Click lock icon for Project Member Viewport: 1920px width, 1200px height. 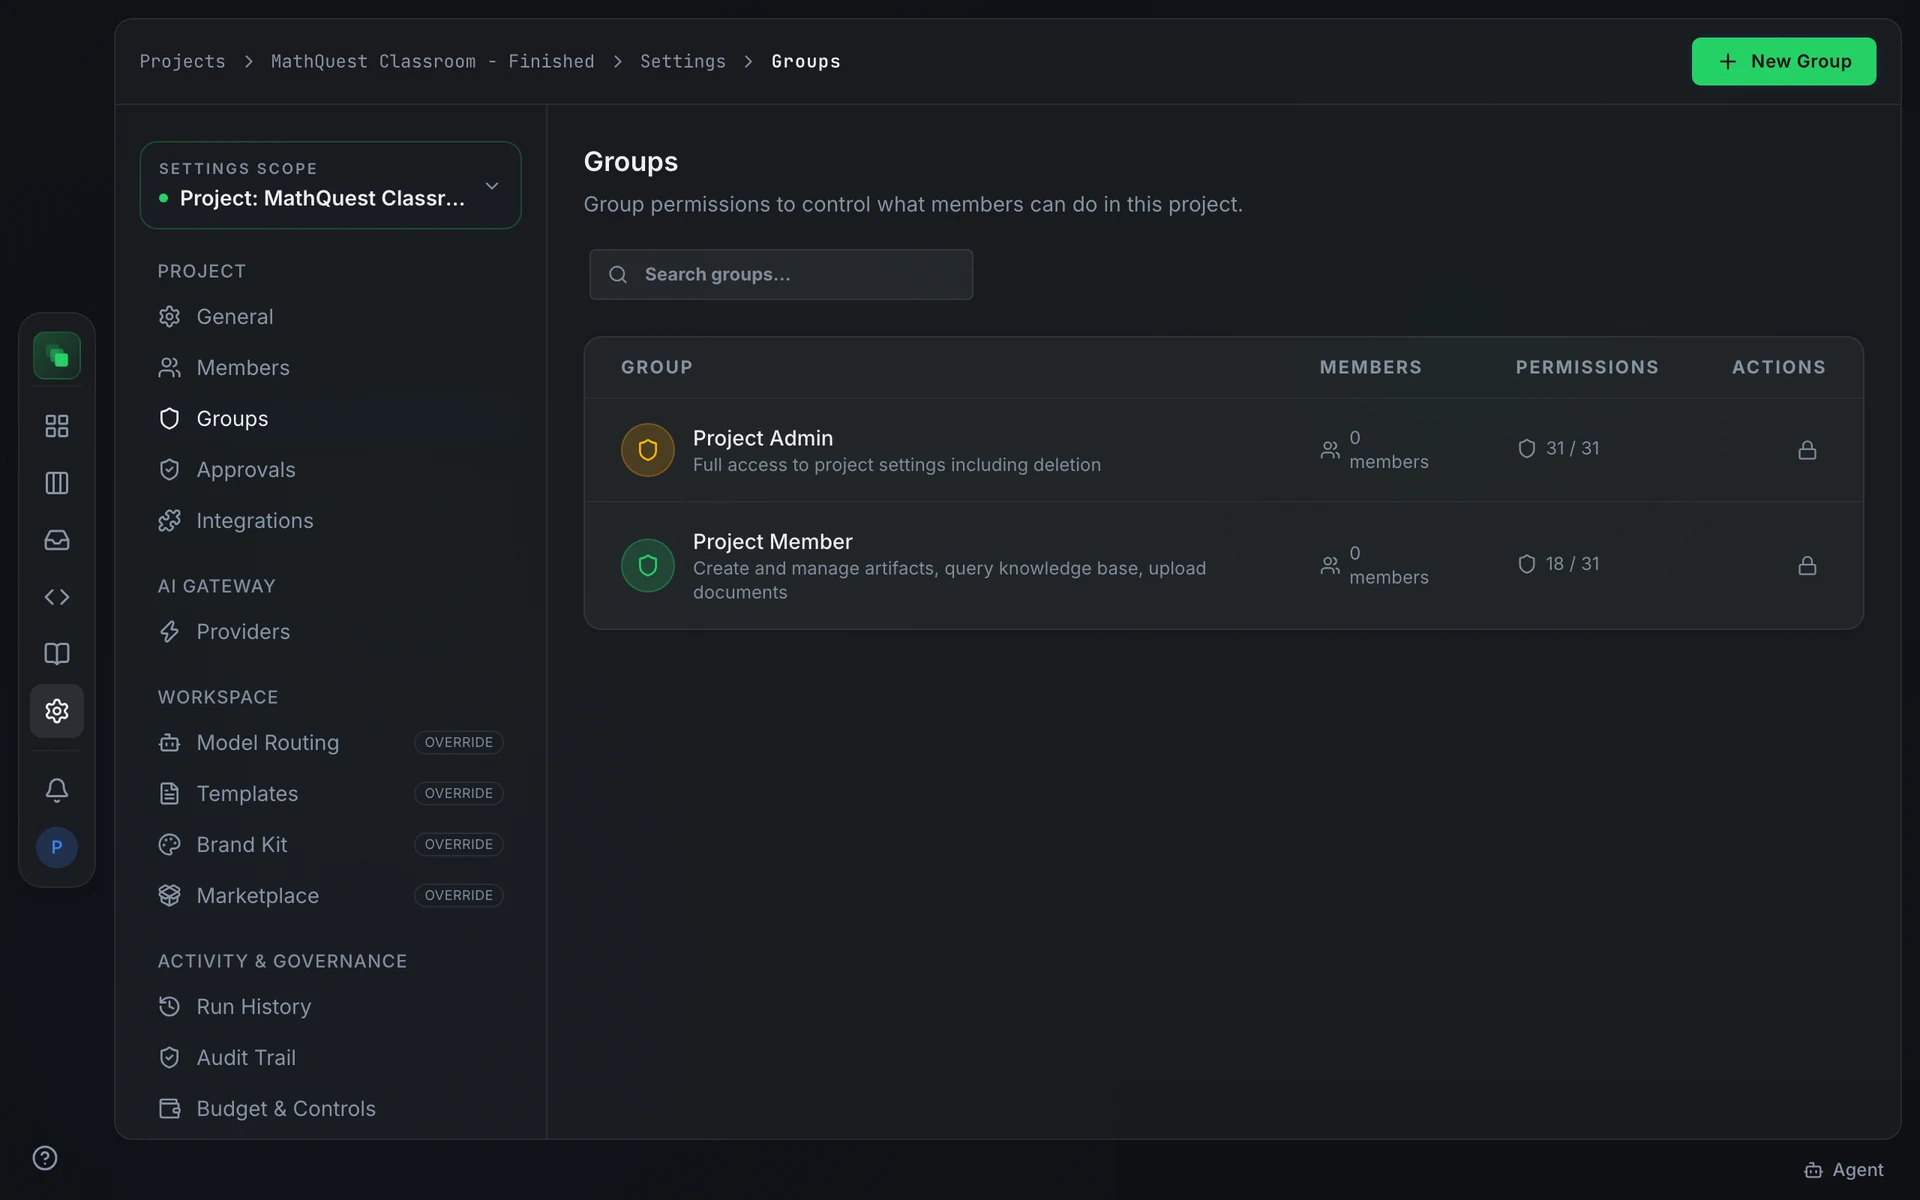click(1807, 566)
